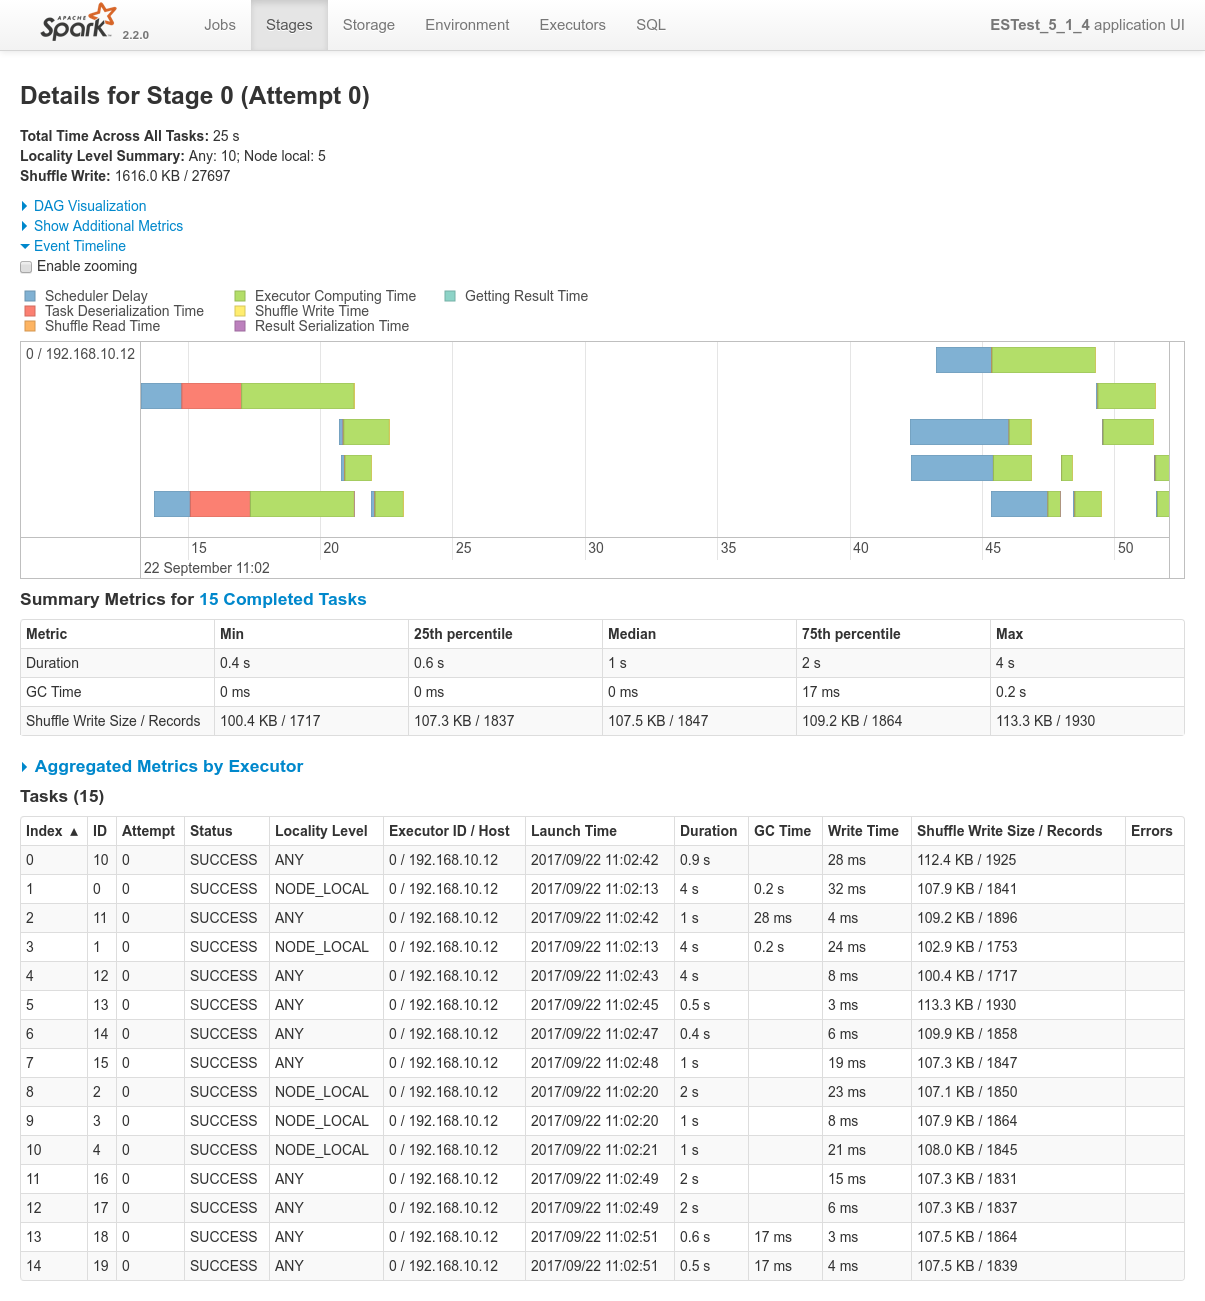Go to the SQL tab
This screenshot has height=1301, width=1205.
pyautogui.click(x=650, y=25)
